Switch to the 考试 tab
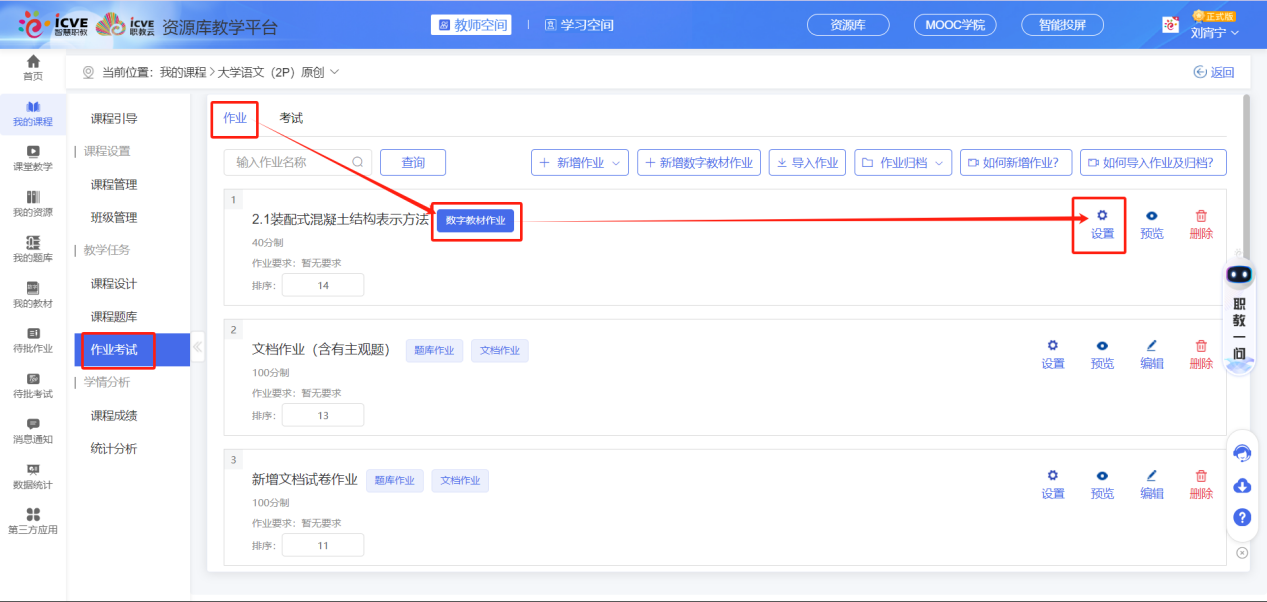 pyautogui.click(x=291, y=118)
